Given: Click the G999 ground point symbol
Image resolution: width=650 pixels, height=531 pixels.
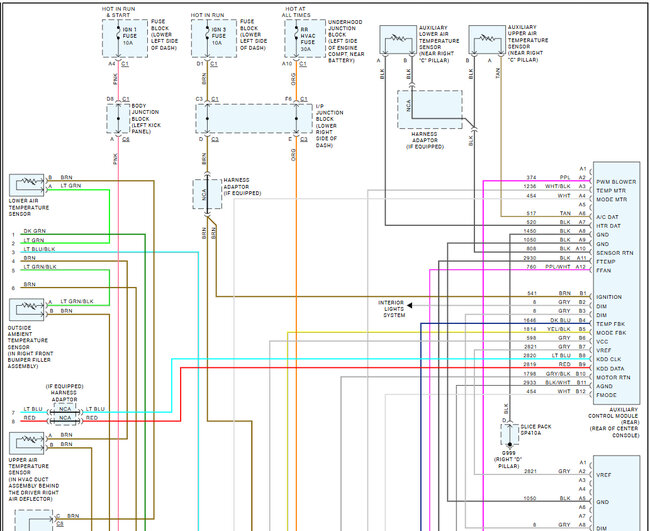Looking at the screenshot, I should [x=509, y=445].
